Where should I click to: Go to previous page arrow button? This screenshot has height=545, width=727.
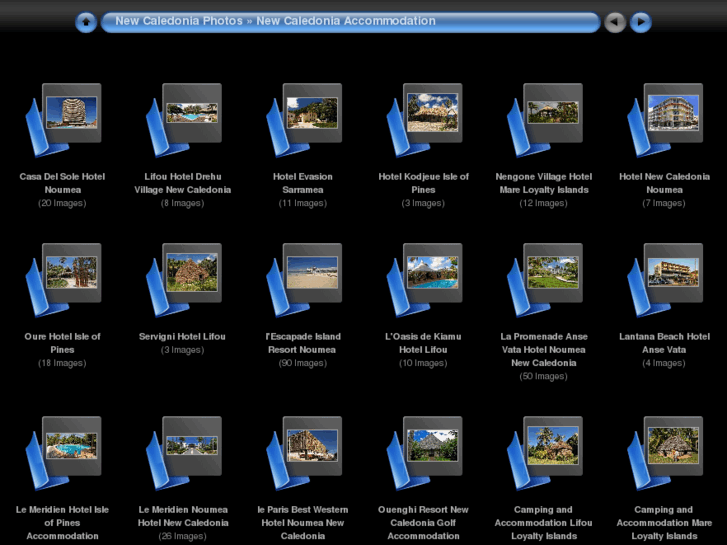[615, 22]
